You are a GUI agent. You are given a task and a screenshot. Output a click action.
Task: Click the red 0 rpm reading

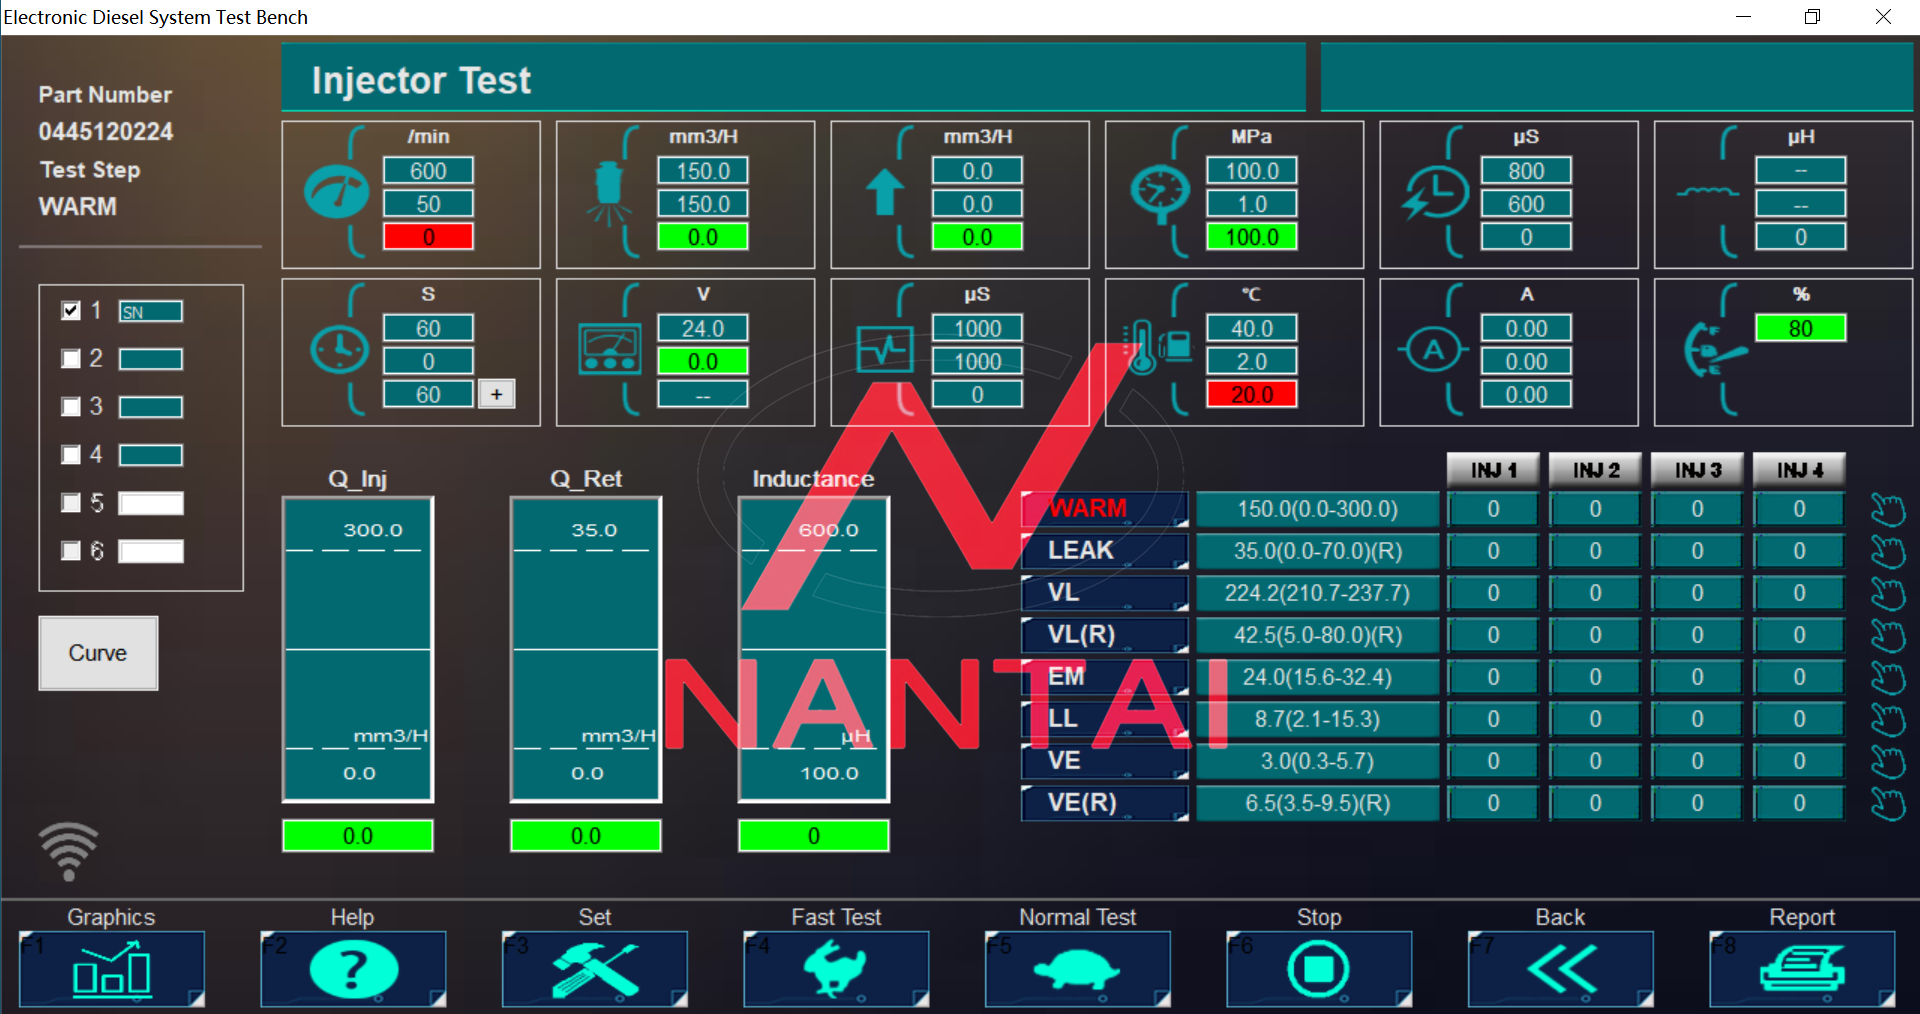click(428, 237)
